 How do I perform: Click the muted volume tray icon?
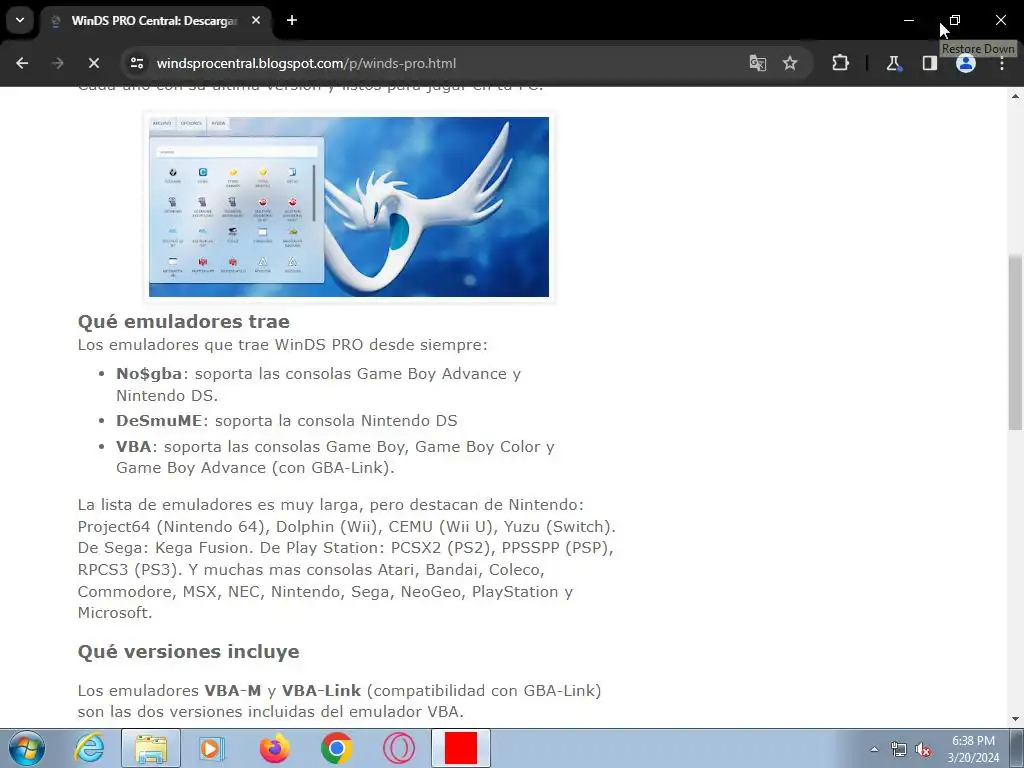pos(923,749)
